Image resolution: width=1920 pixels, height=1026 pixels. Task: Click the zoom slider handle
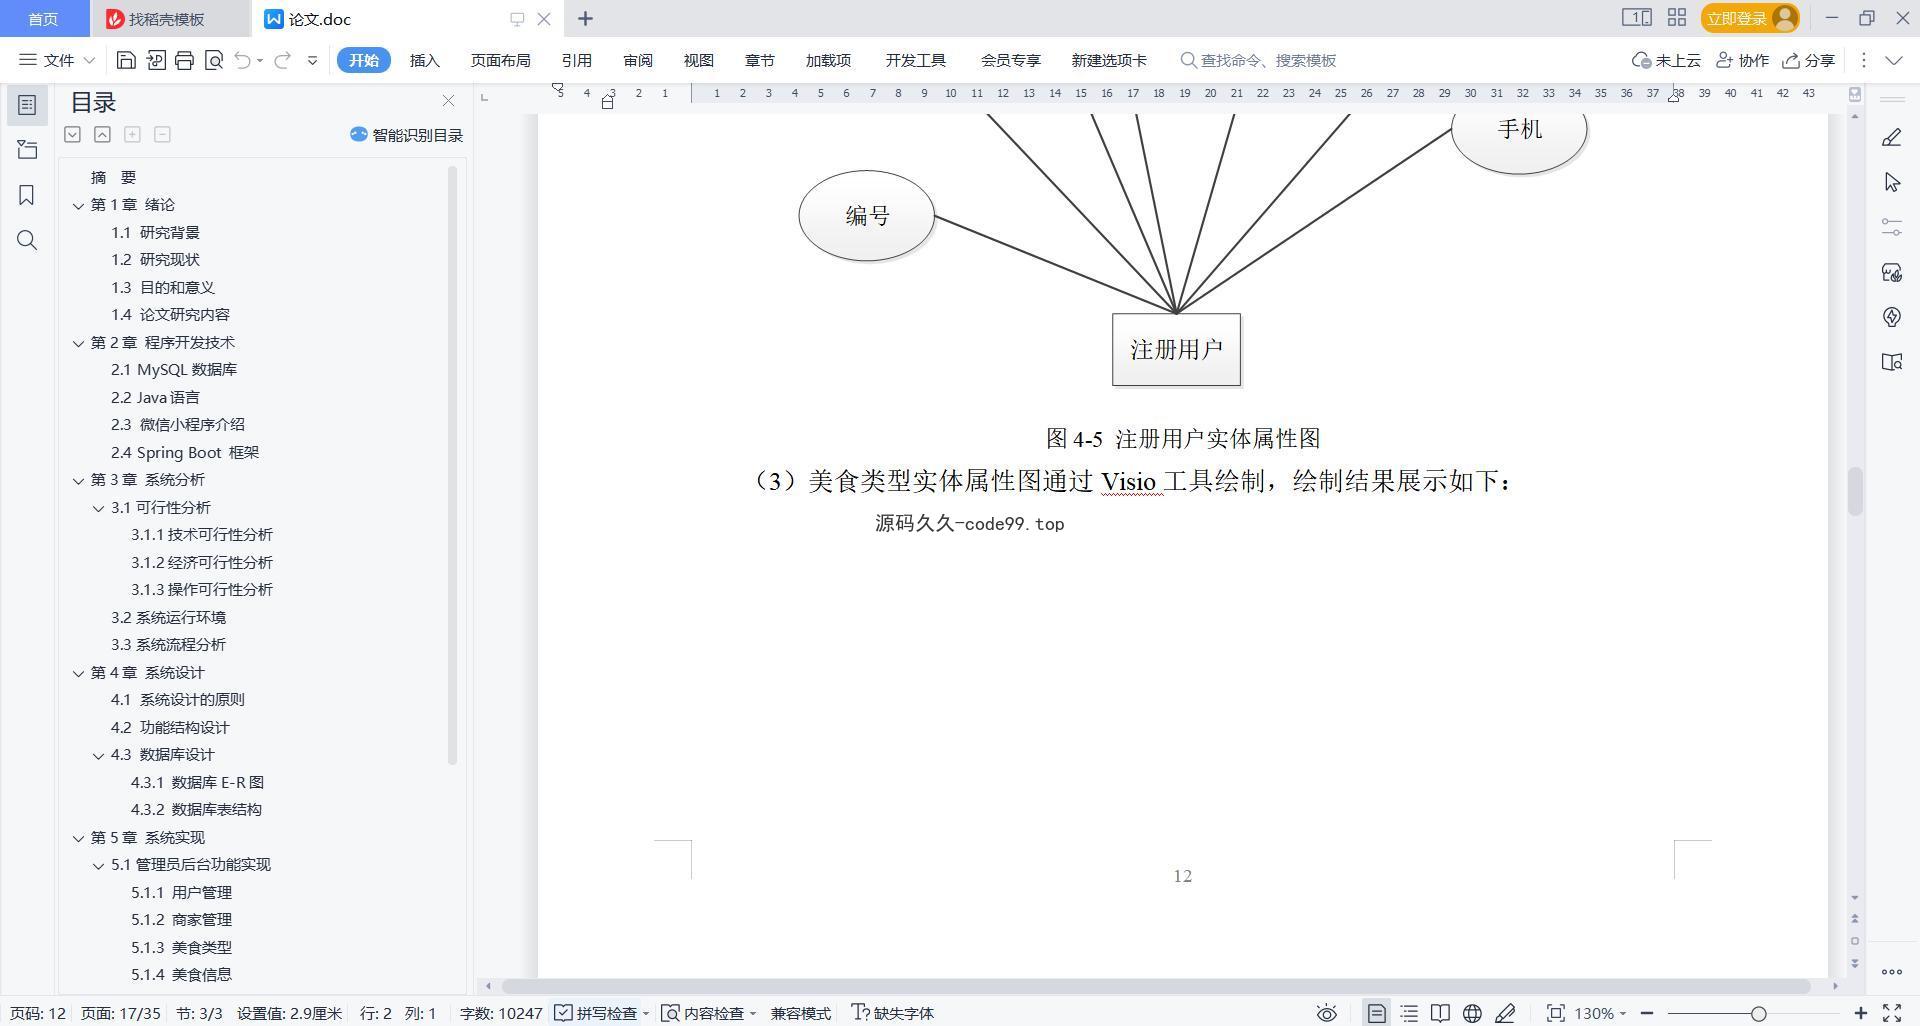(x=1758, y=1013)
